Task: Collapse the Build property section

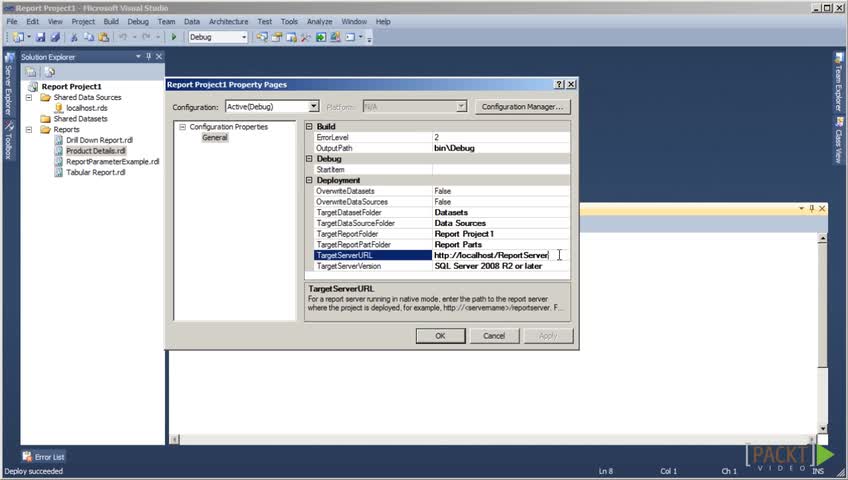Action: coord(309,126)
